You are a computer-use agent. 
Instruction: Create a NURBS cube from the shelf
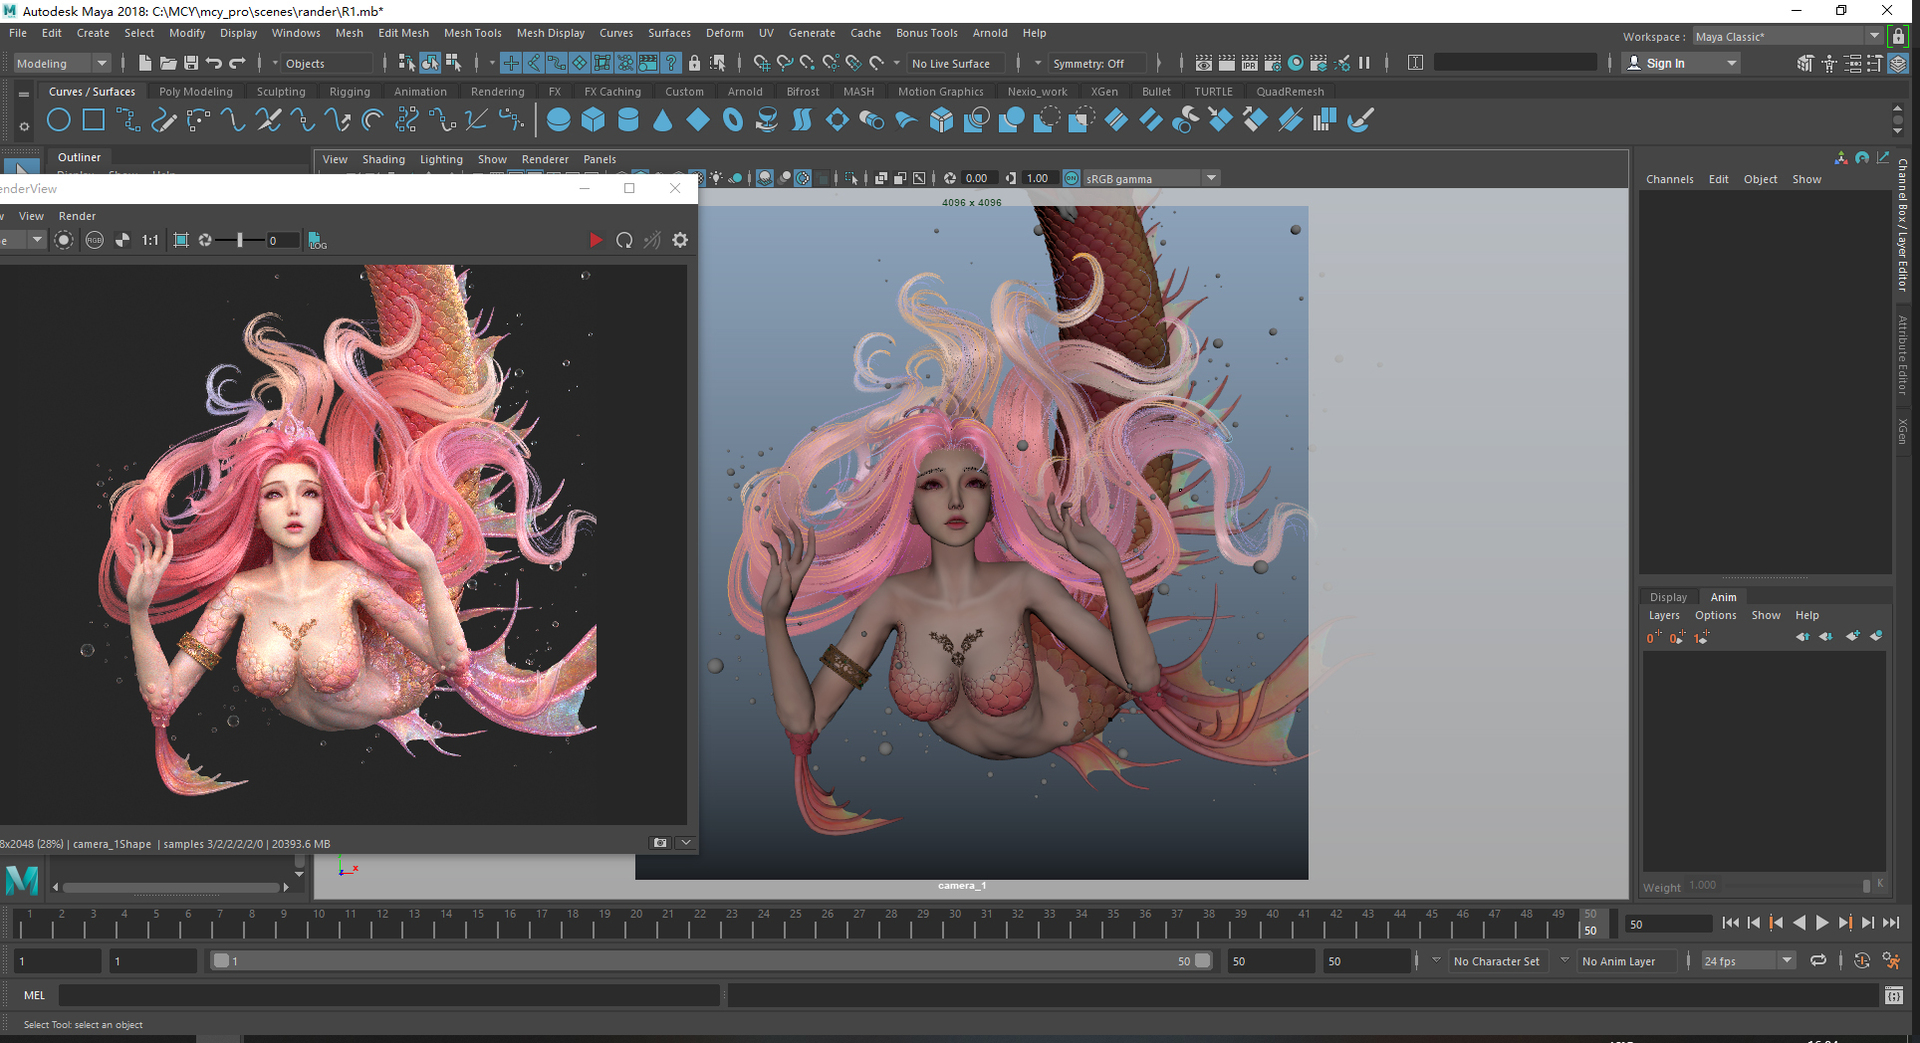point(593,121)
